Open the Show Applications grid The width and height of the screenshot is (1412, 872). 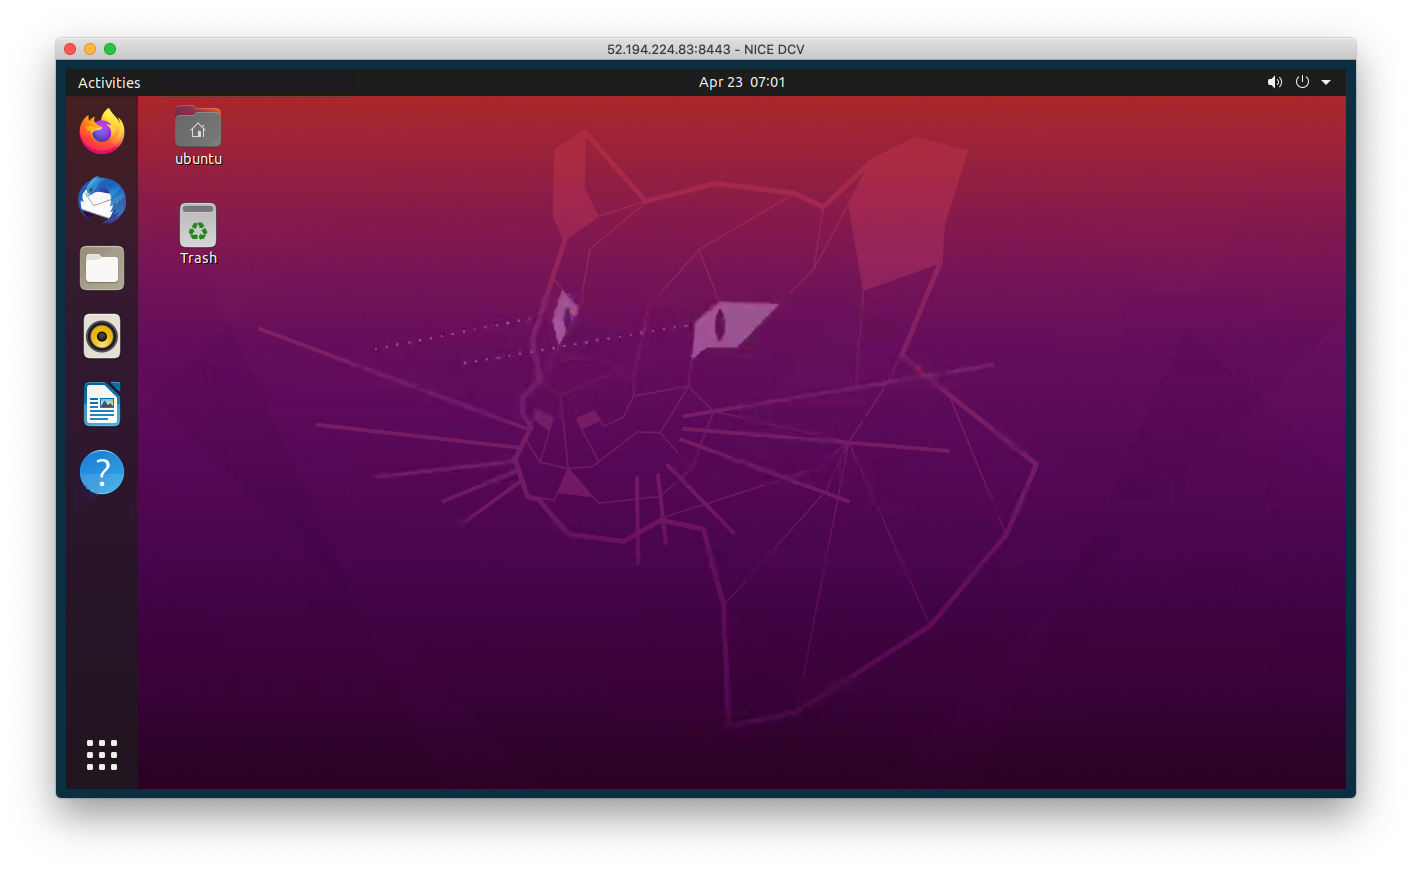101,755
